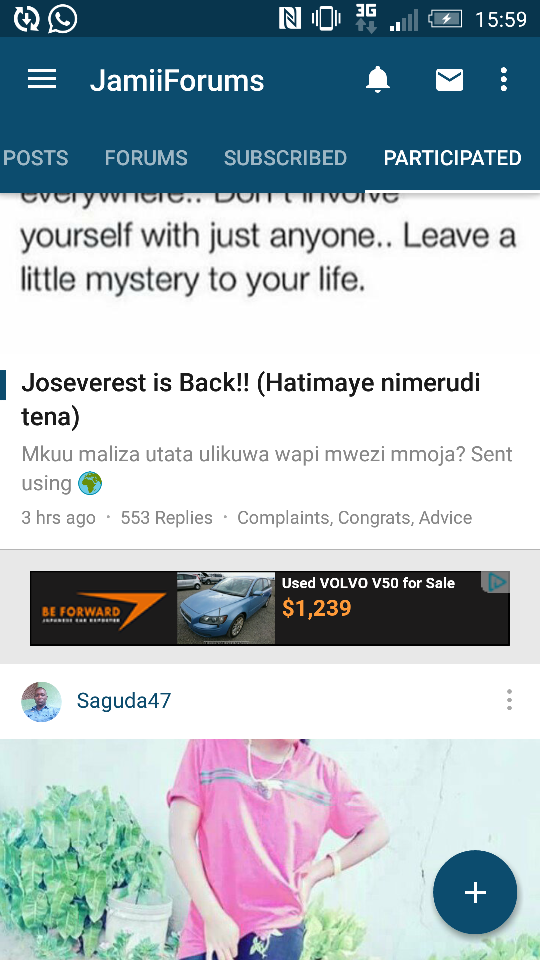Tap Saguda47's profile avatar
540x960 pixels.
[42, 702]
